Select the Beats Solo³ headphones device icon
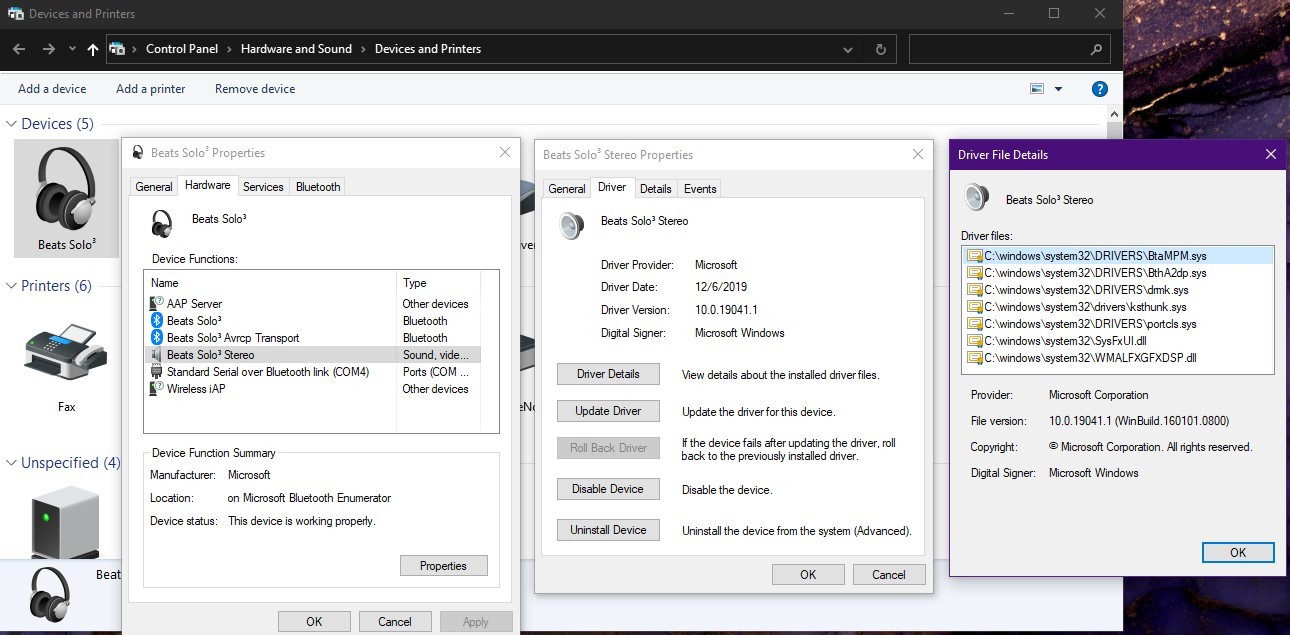 (x=66, y=187)
